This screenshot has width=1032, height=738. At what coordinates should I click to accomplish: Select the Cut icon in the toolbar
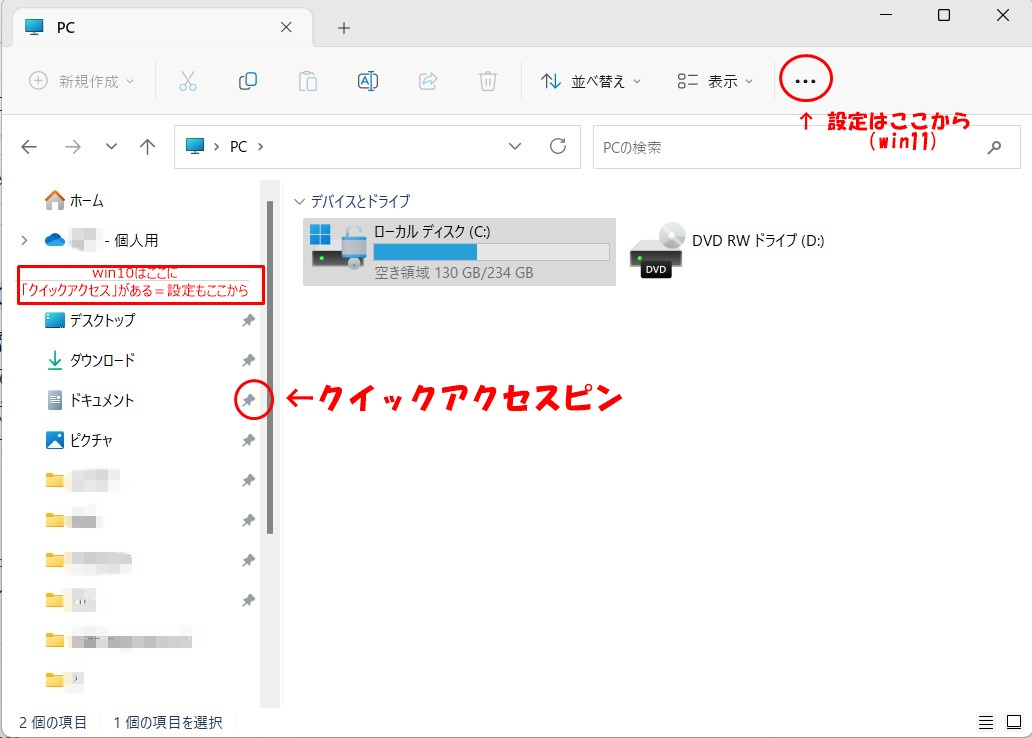pos(188,80)
